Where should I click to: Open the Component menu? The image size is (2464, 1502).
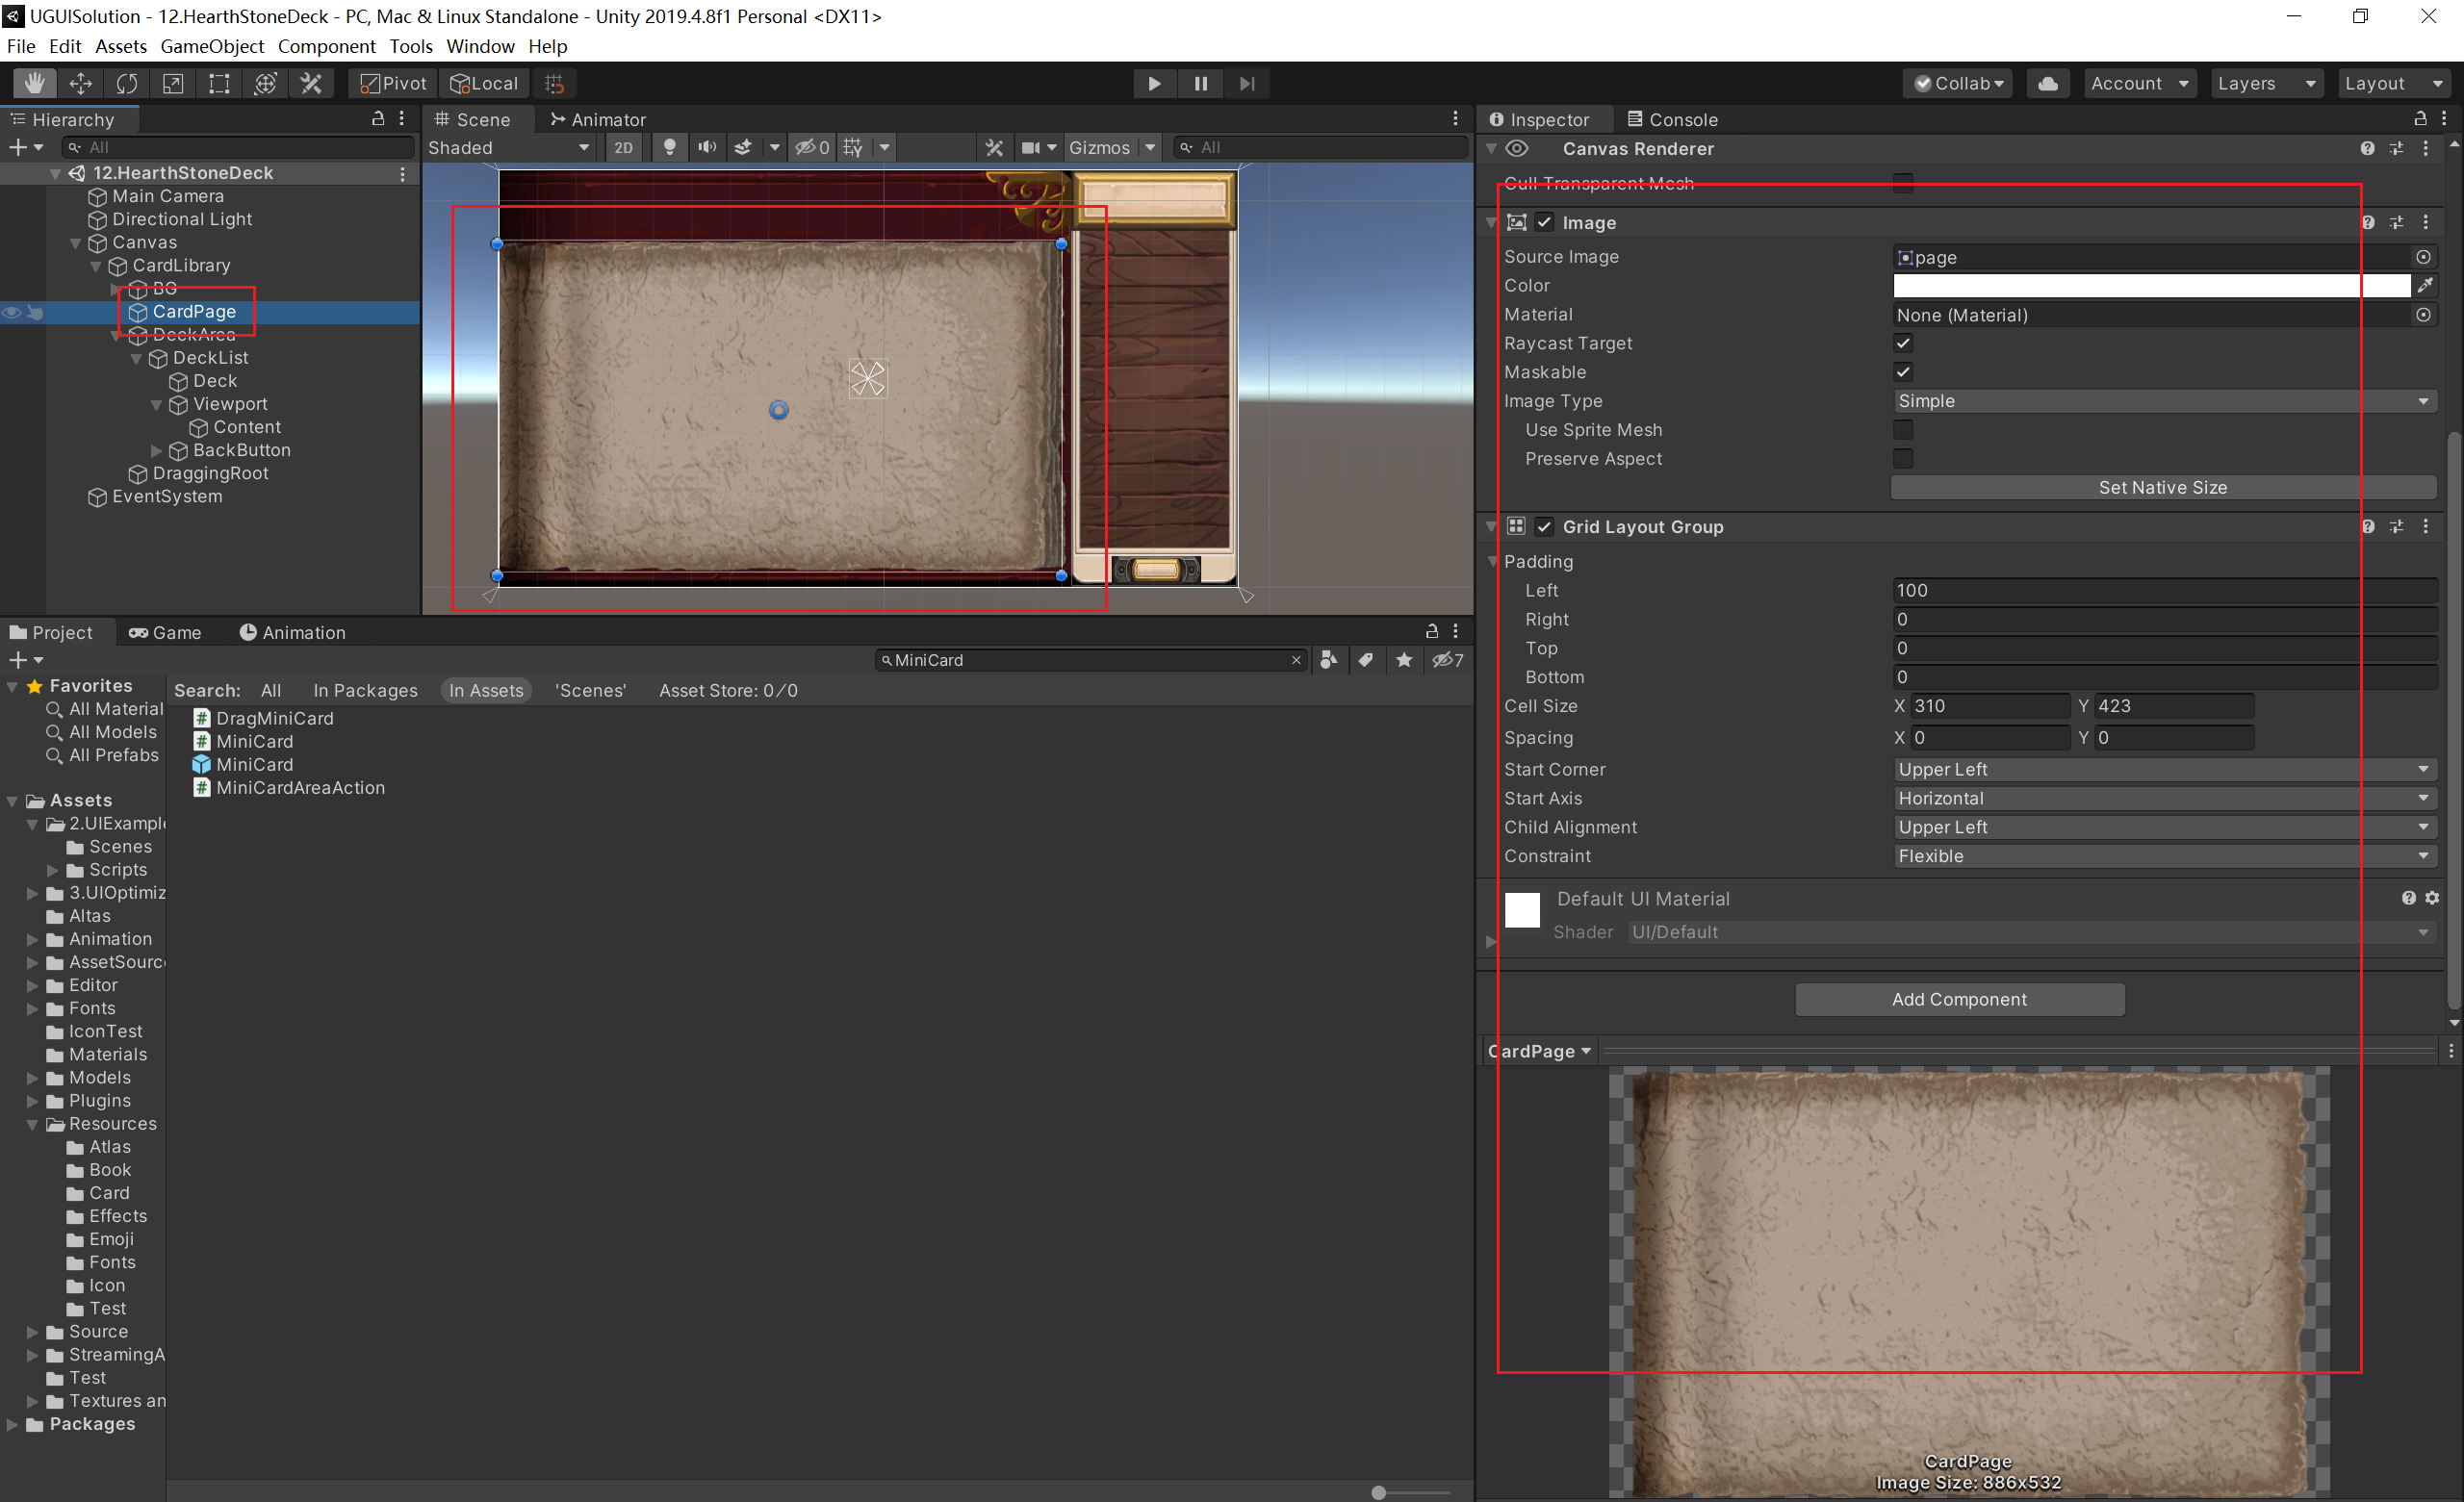pos(326,46)
